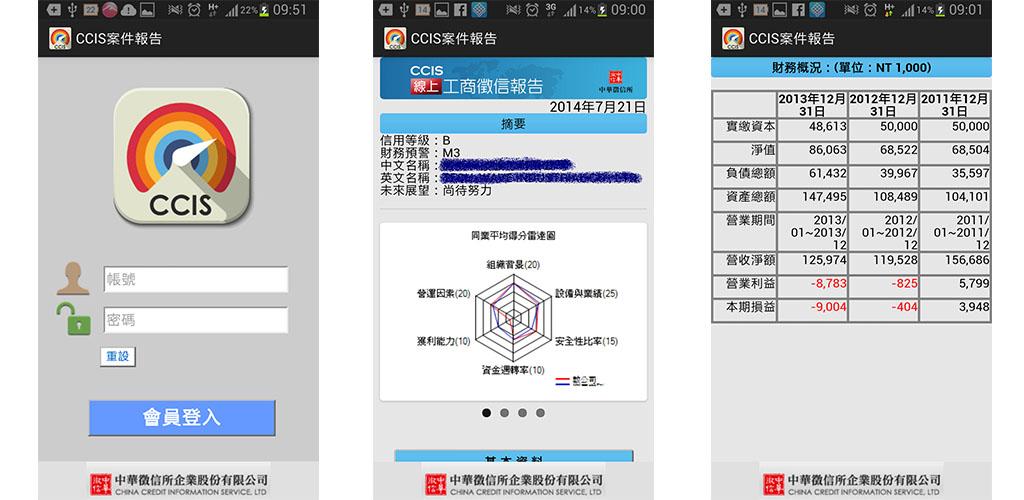
Task: Tap the 3G network icon on the 09:00 status bar
Action: (x=551, y=10)
